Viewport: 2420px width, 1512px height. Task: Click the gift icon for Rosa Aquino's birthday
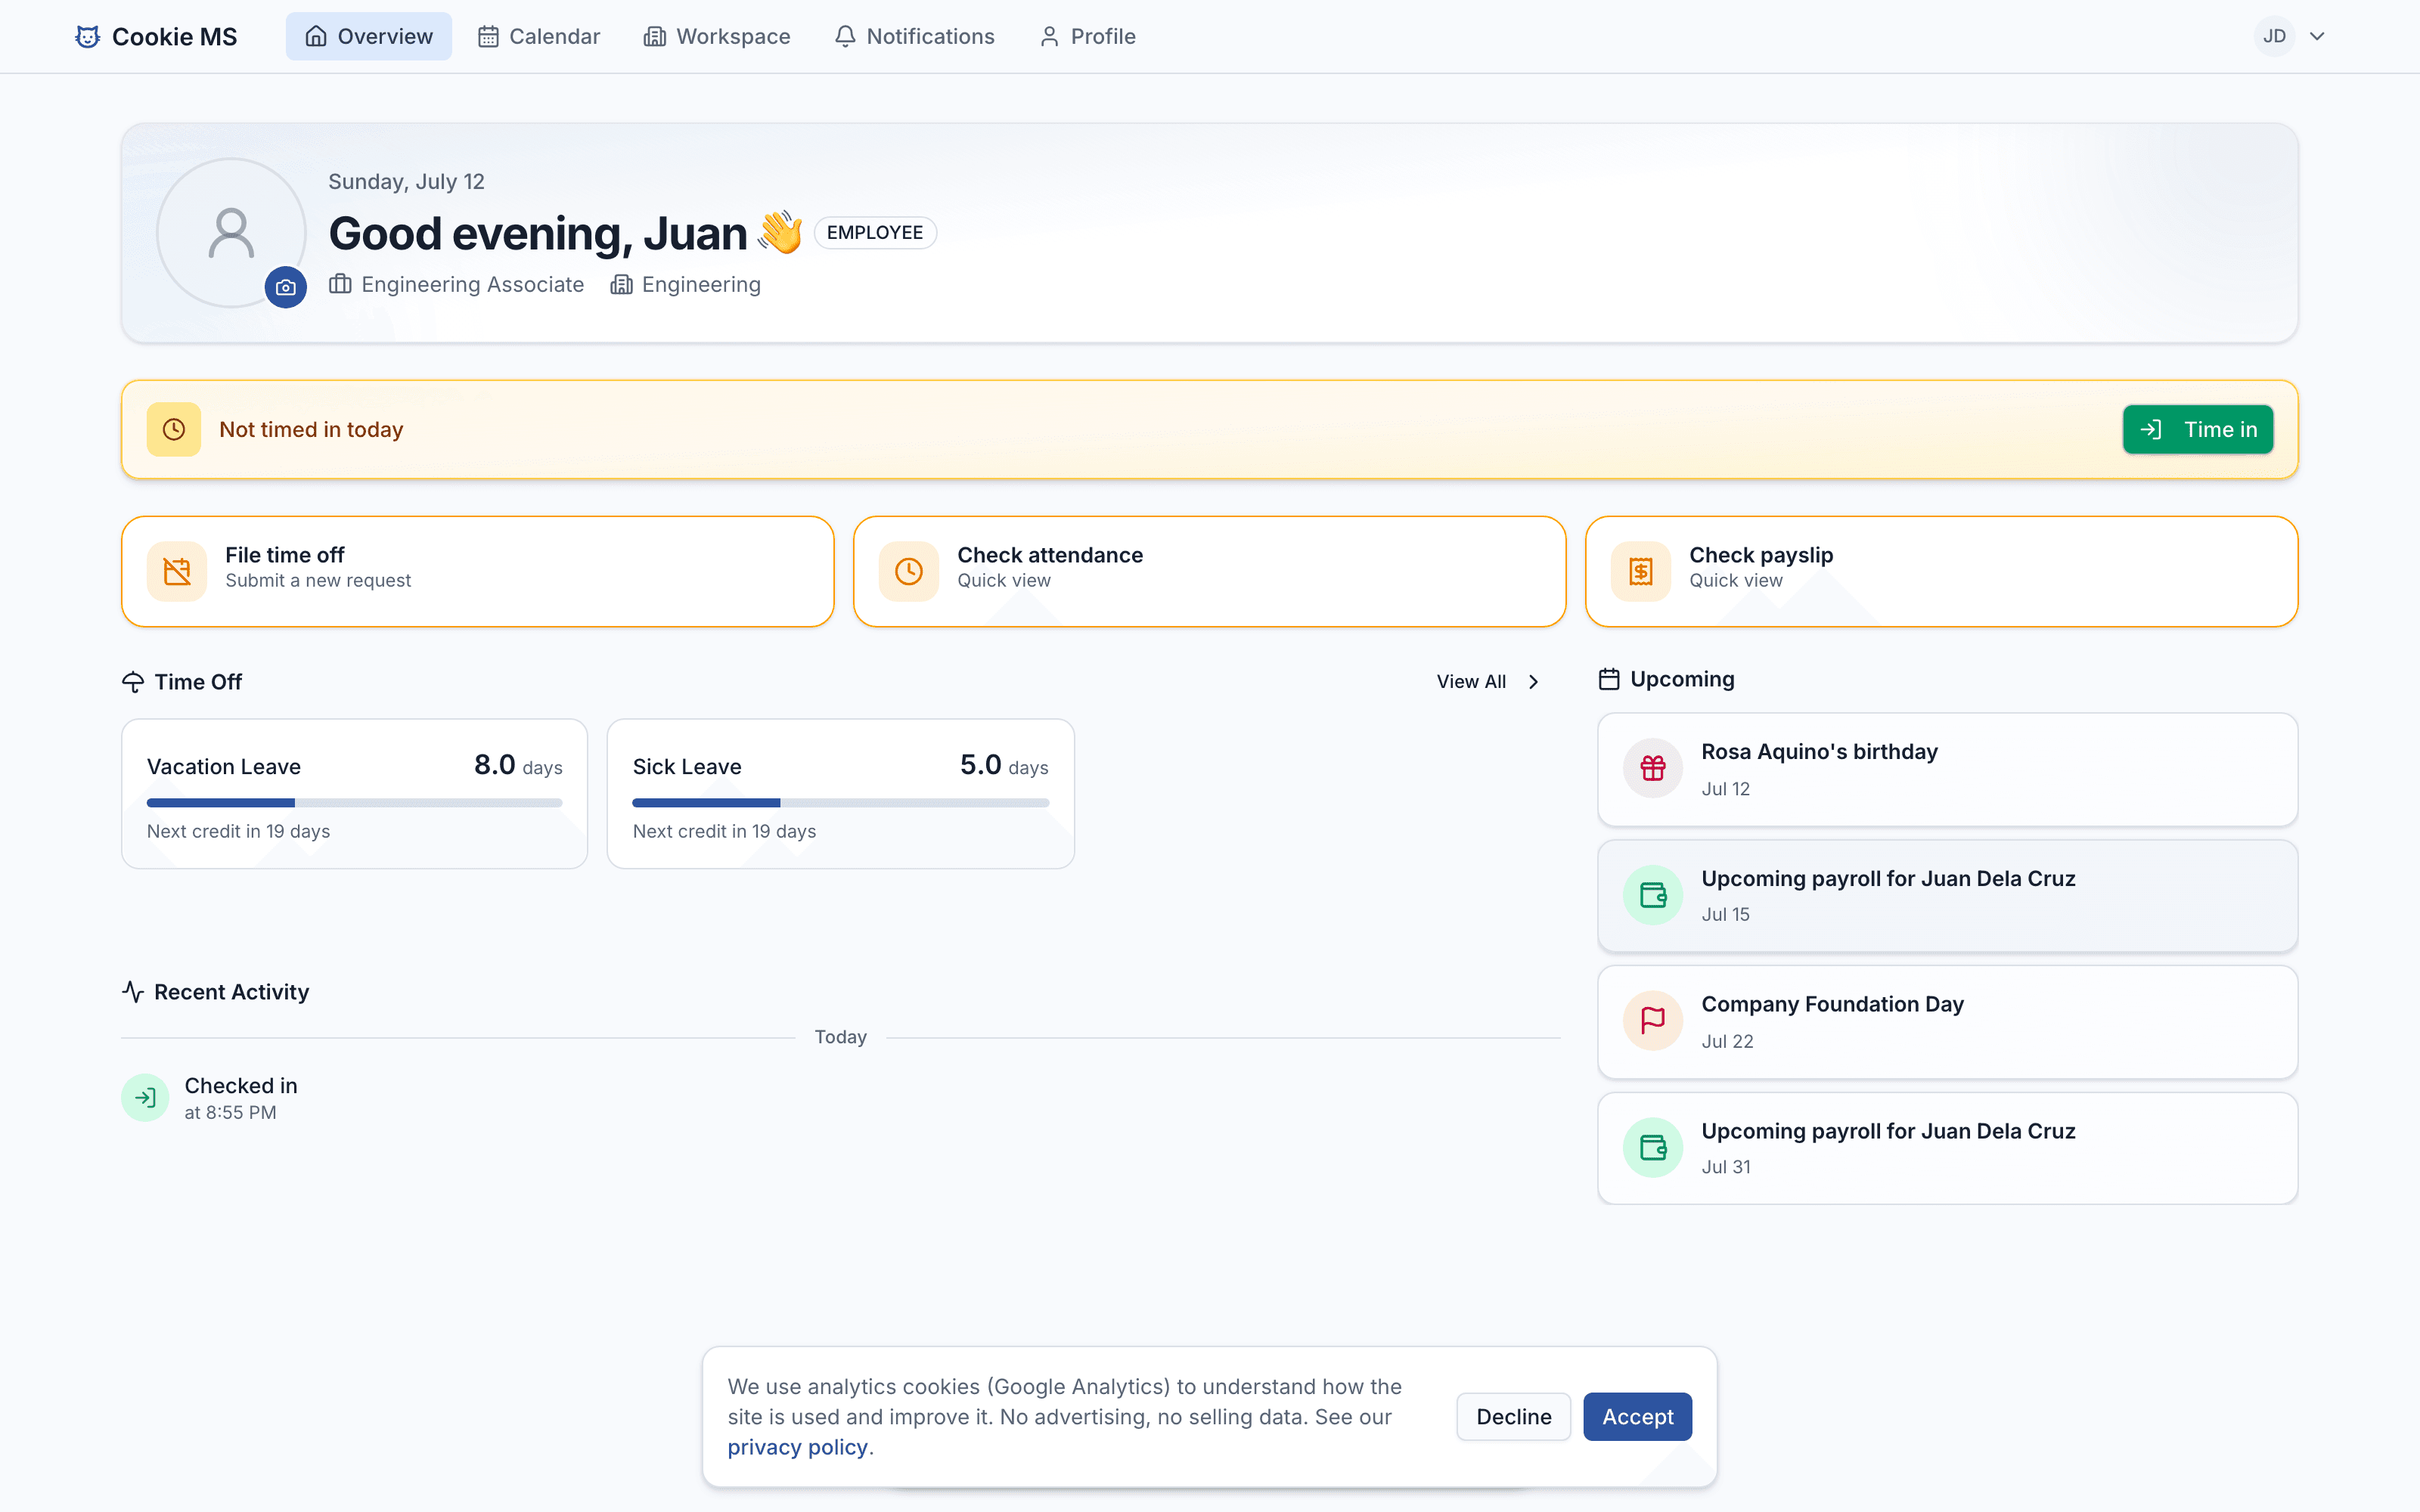tap(1653, 768)
